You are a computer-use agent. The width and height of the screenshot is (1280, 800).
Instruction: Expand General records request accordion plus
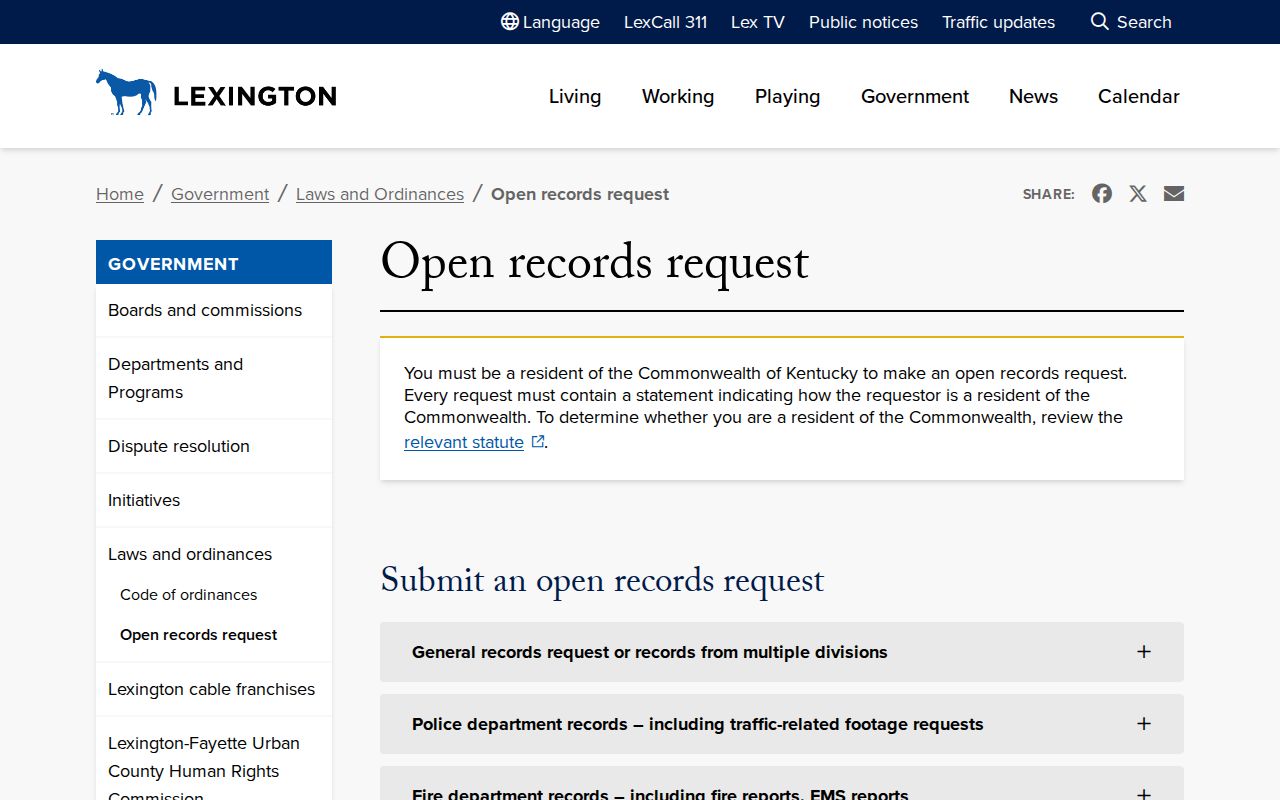pos(1144,652)
